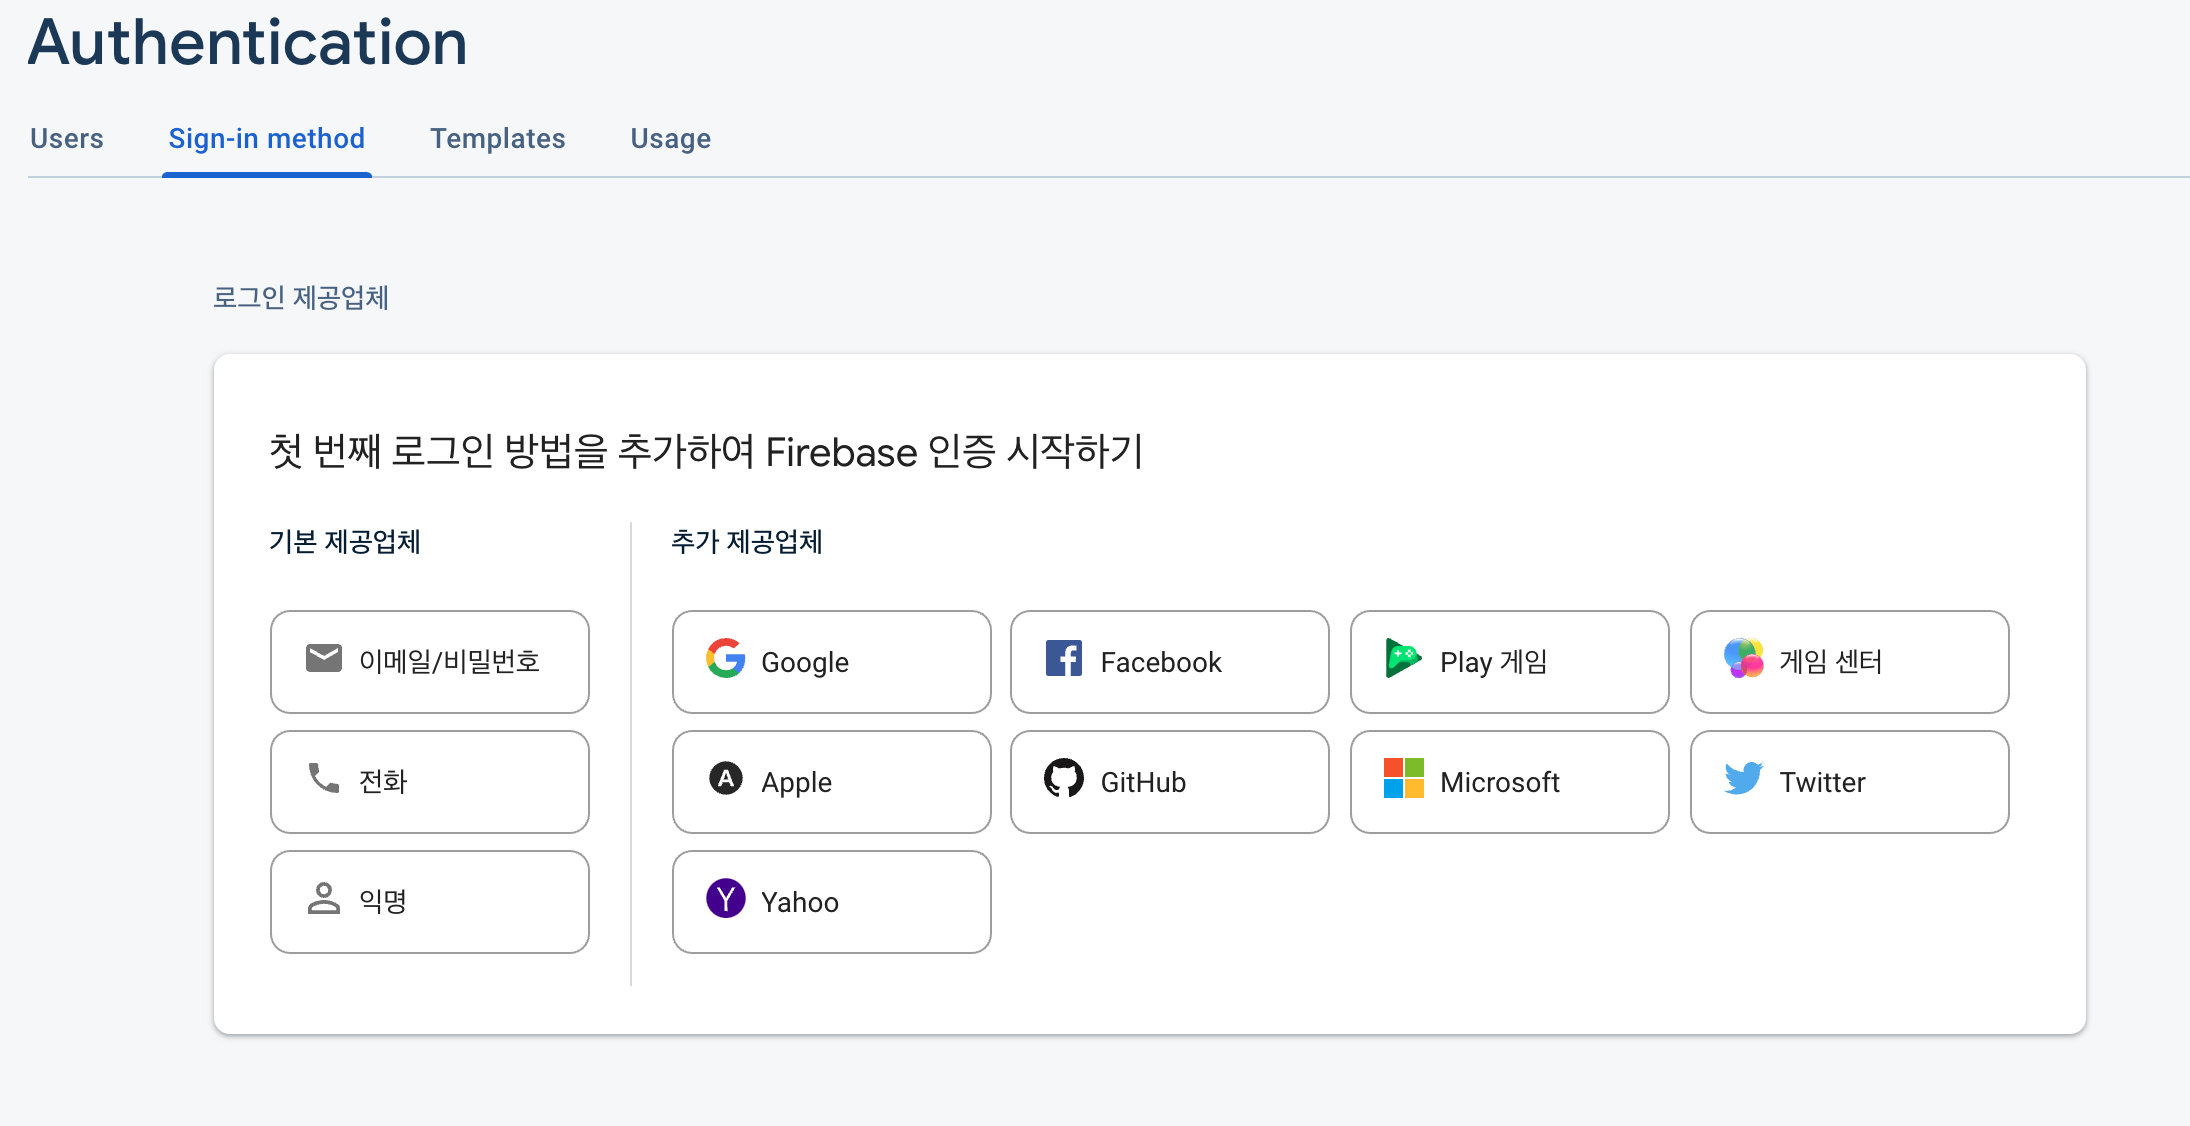Choose the Microsoft sign-in provider
Screen dimensions: 2190x1126
(1509, 782)
